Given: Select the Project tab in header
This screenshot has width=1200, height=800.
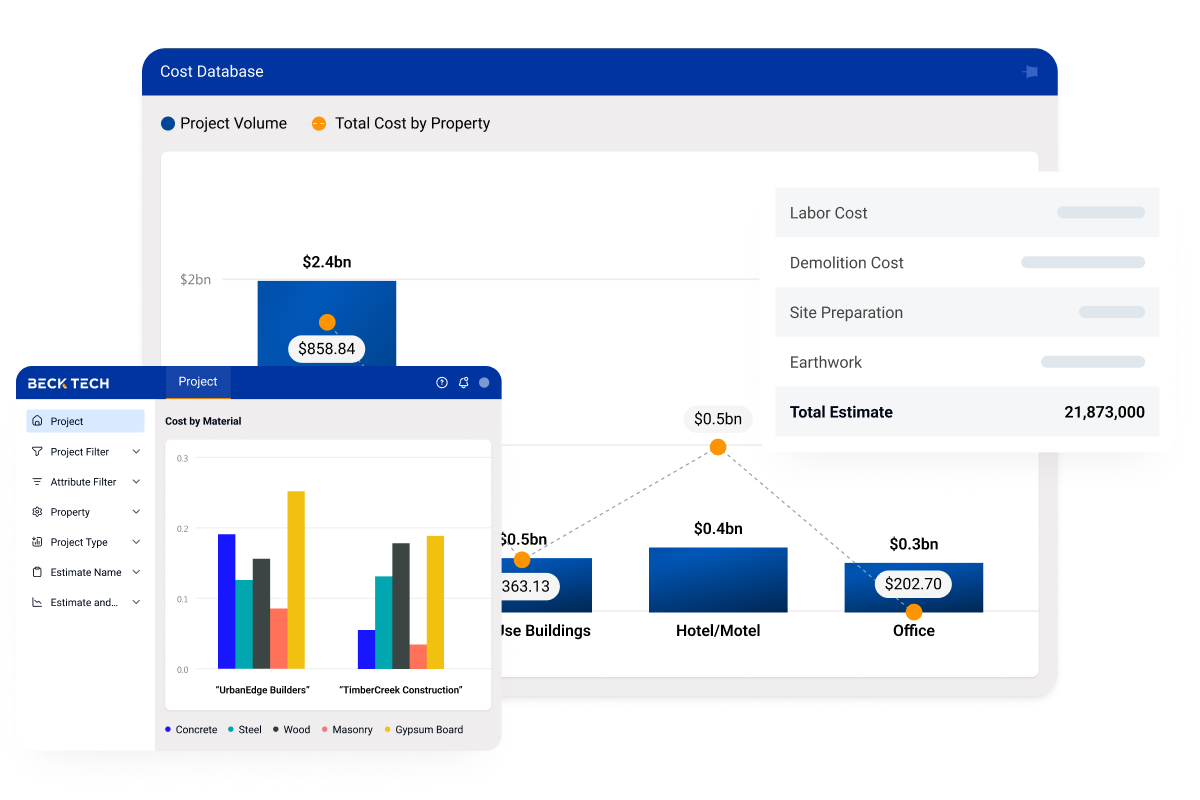Looking at the screenshot, I should click(x=198, y=382).
